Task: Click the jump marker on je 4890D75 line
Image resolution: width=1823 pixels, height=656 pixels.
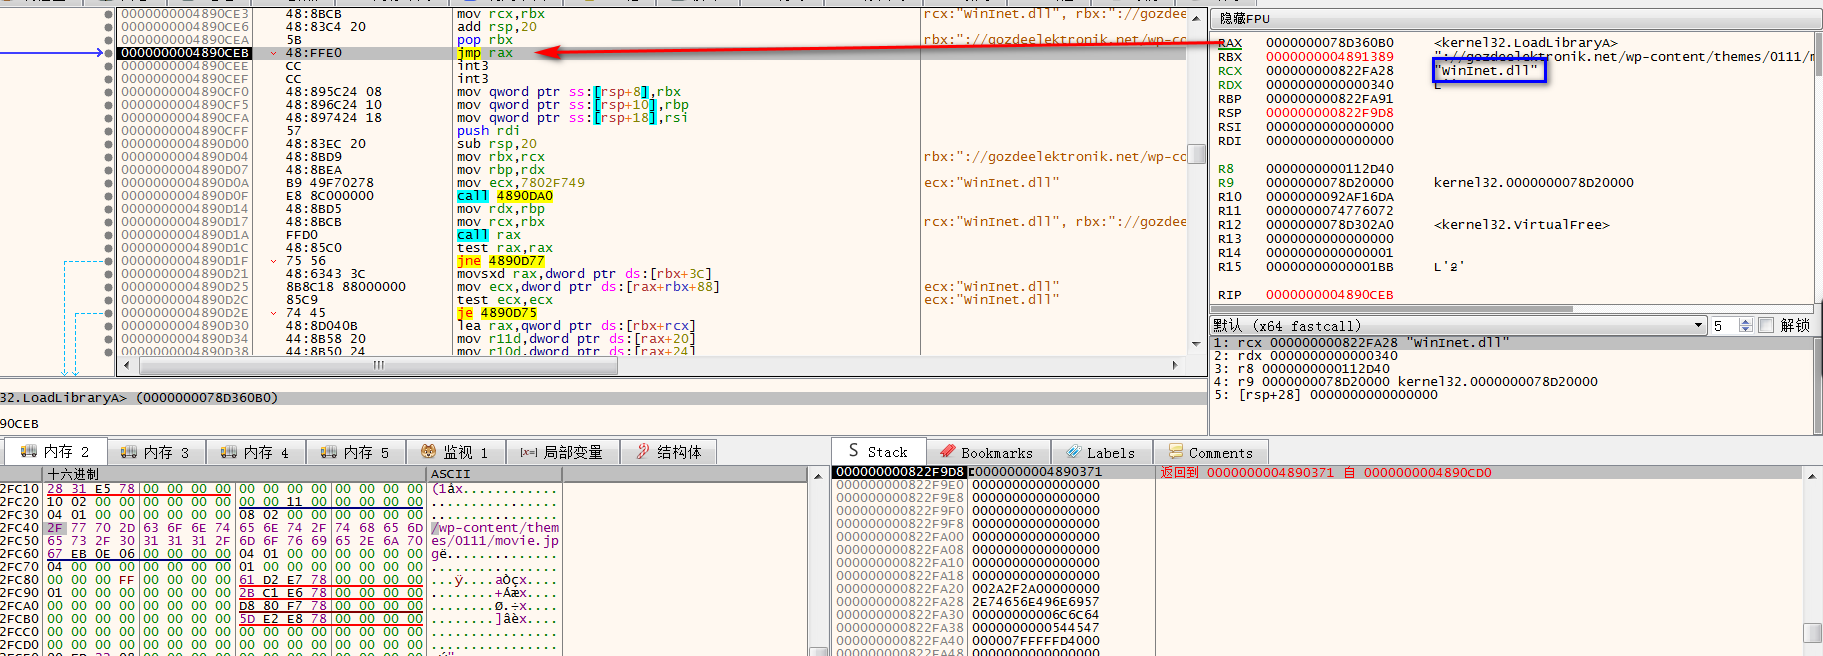Action: (x=274, y=313)
